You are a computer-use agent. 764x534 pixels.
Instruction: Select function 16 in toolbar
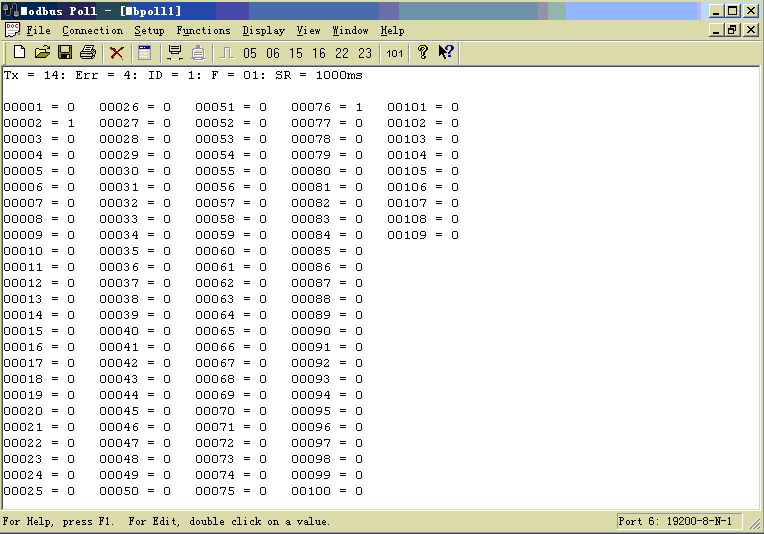(318, 53)
